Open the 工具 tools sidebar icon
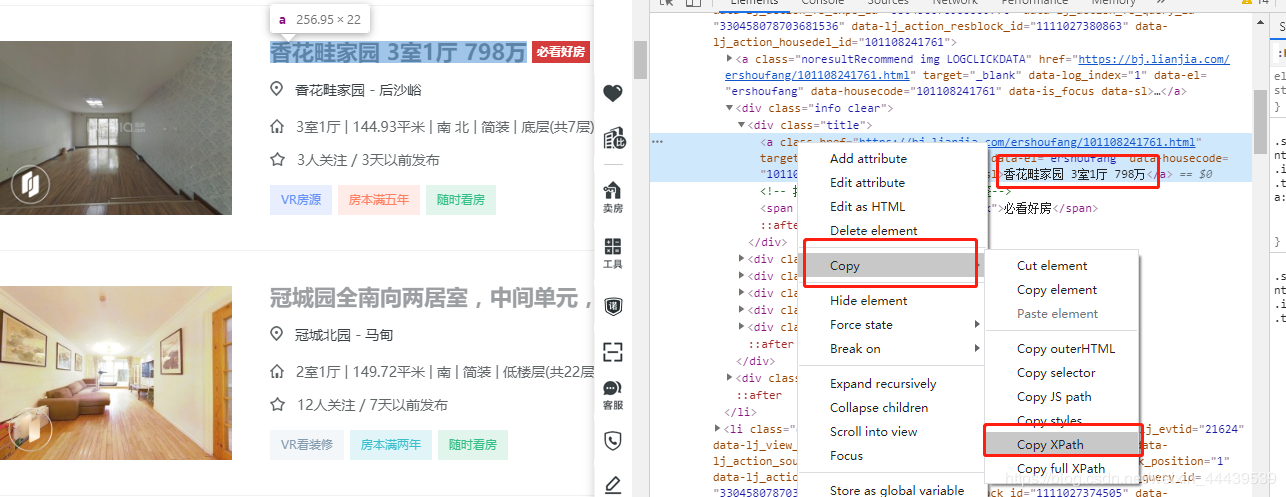This screenshot has height=497, width=1286. pos(613,253)
